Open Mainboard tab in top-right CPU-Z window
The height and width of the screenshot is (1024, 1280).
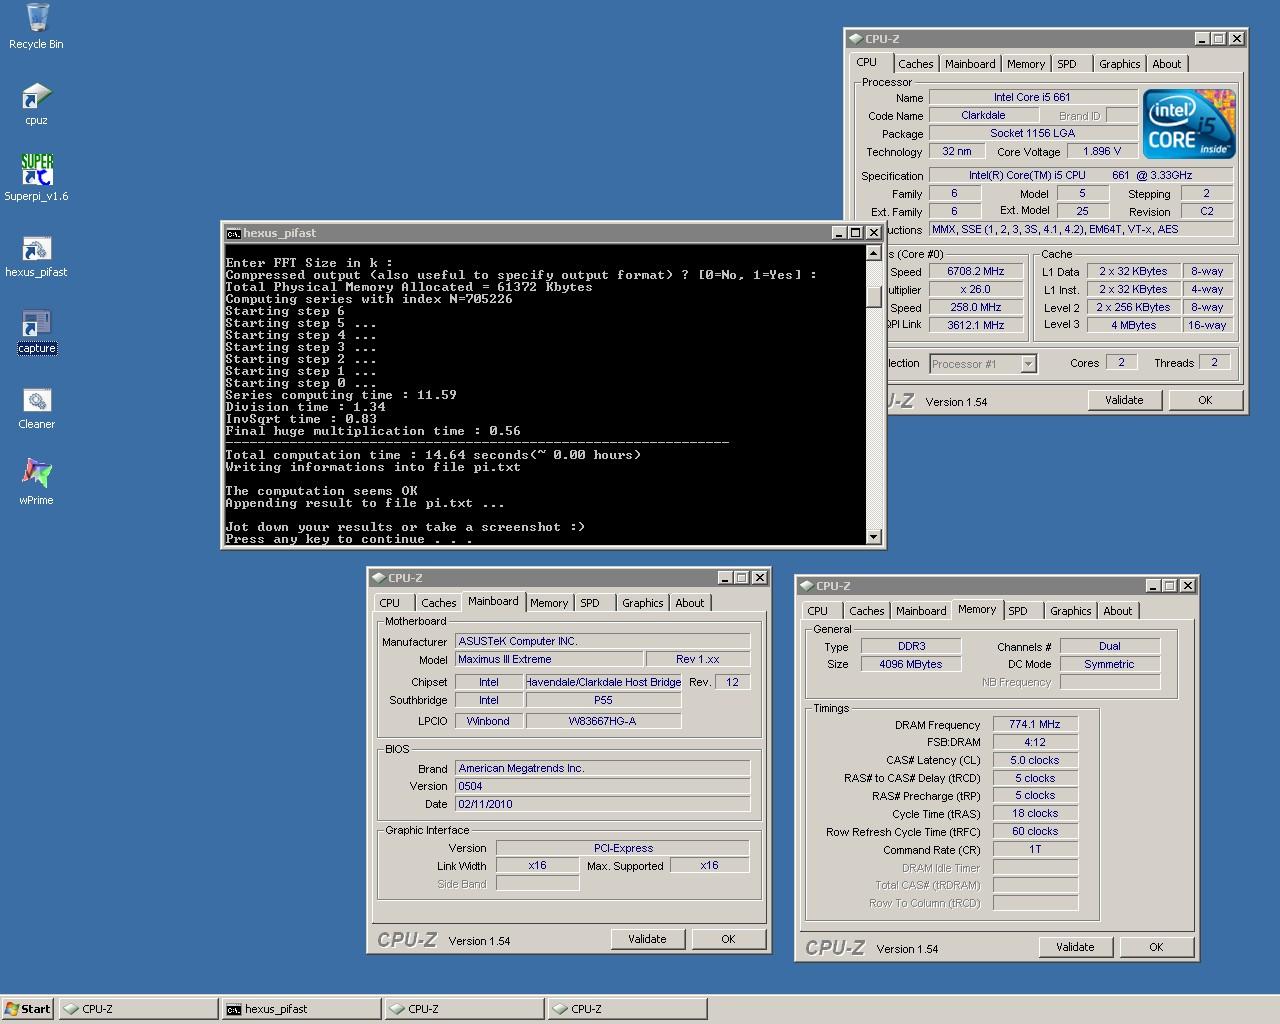pos(970,64)
